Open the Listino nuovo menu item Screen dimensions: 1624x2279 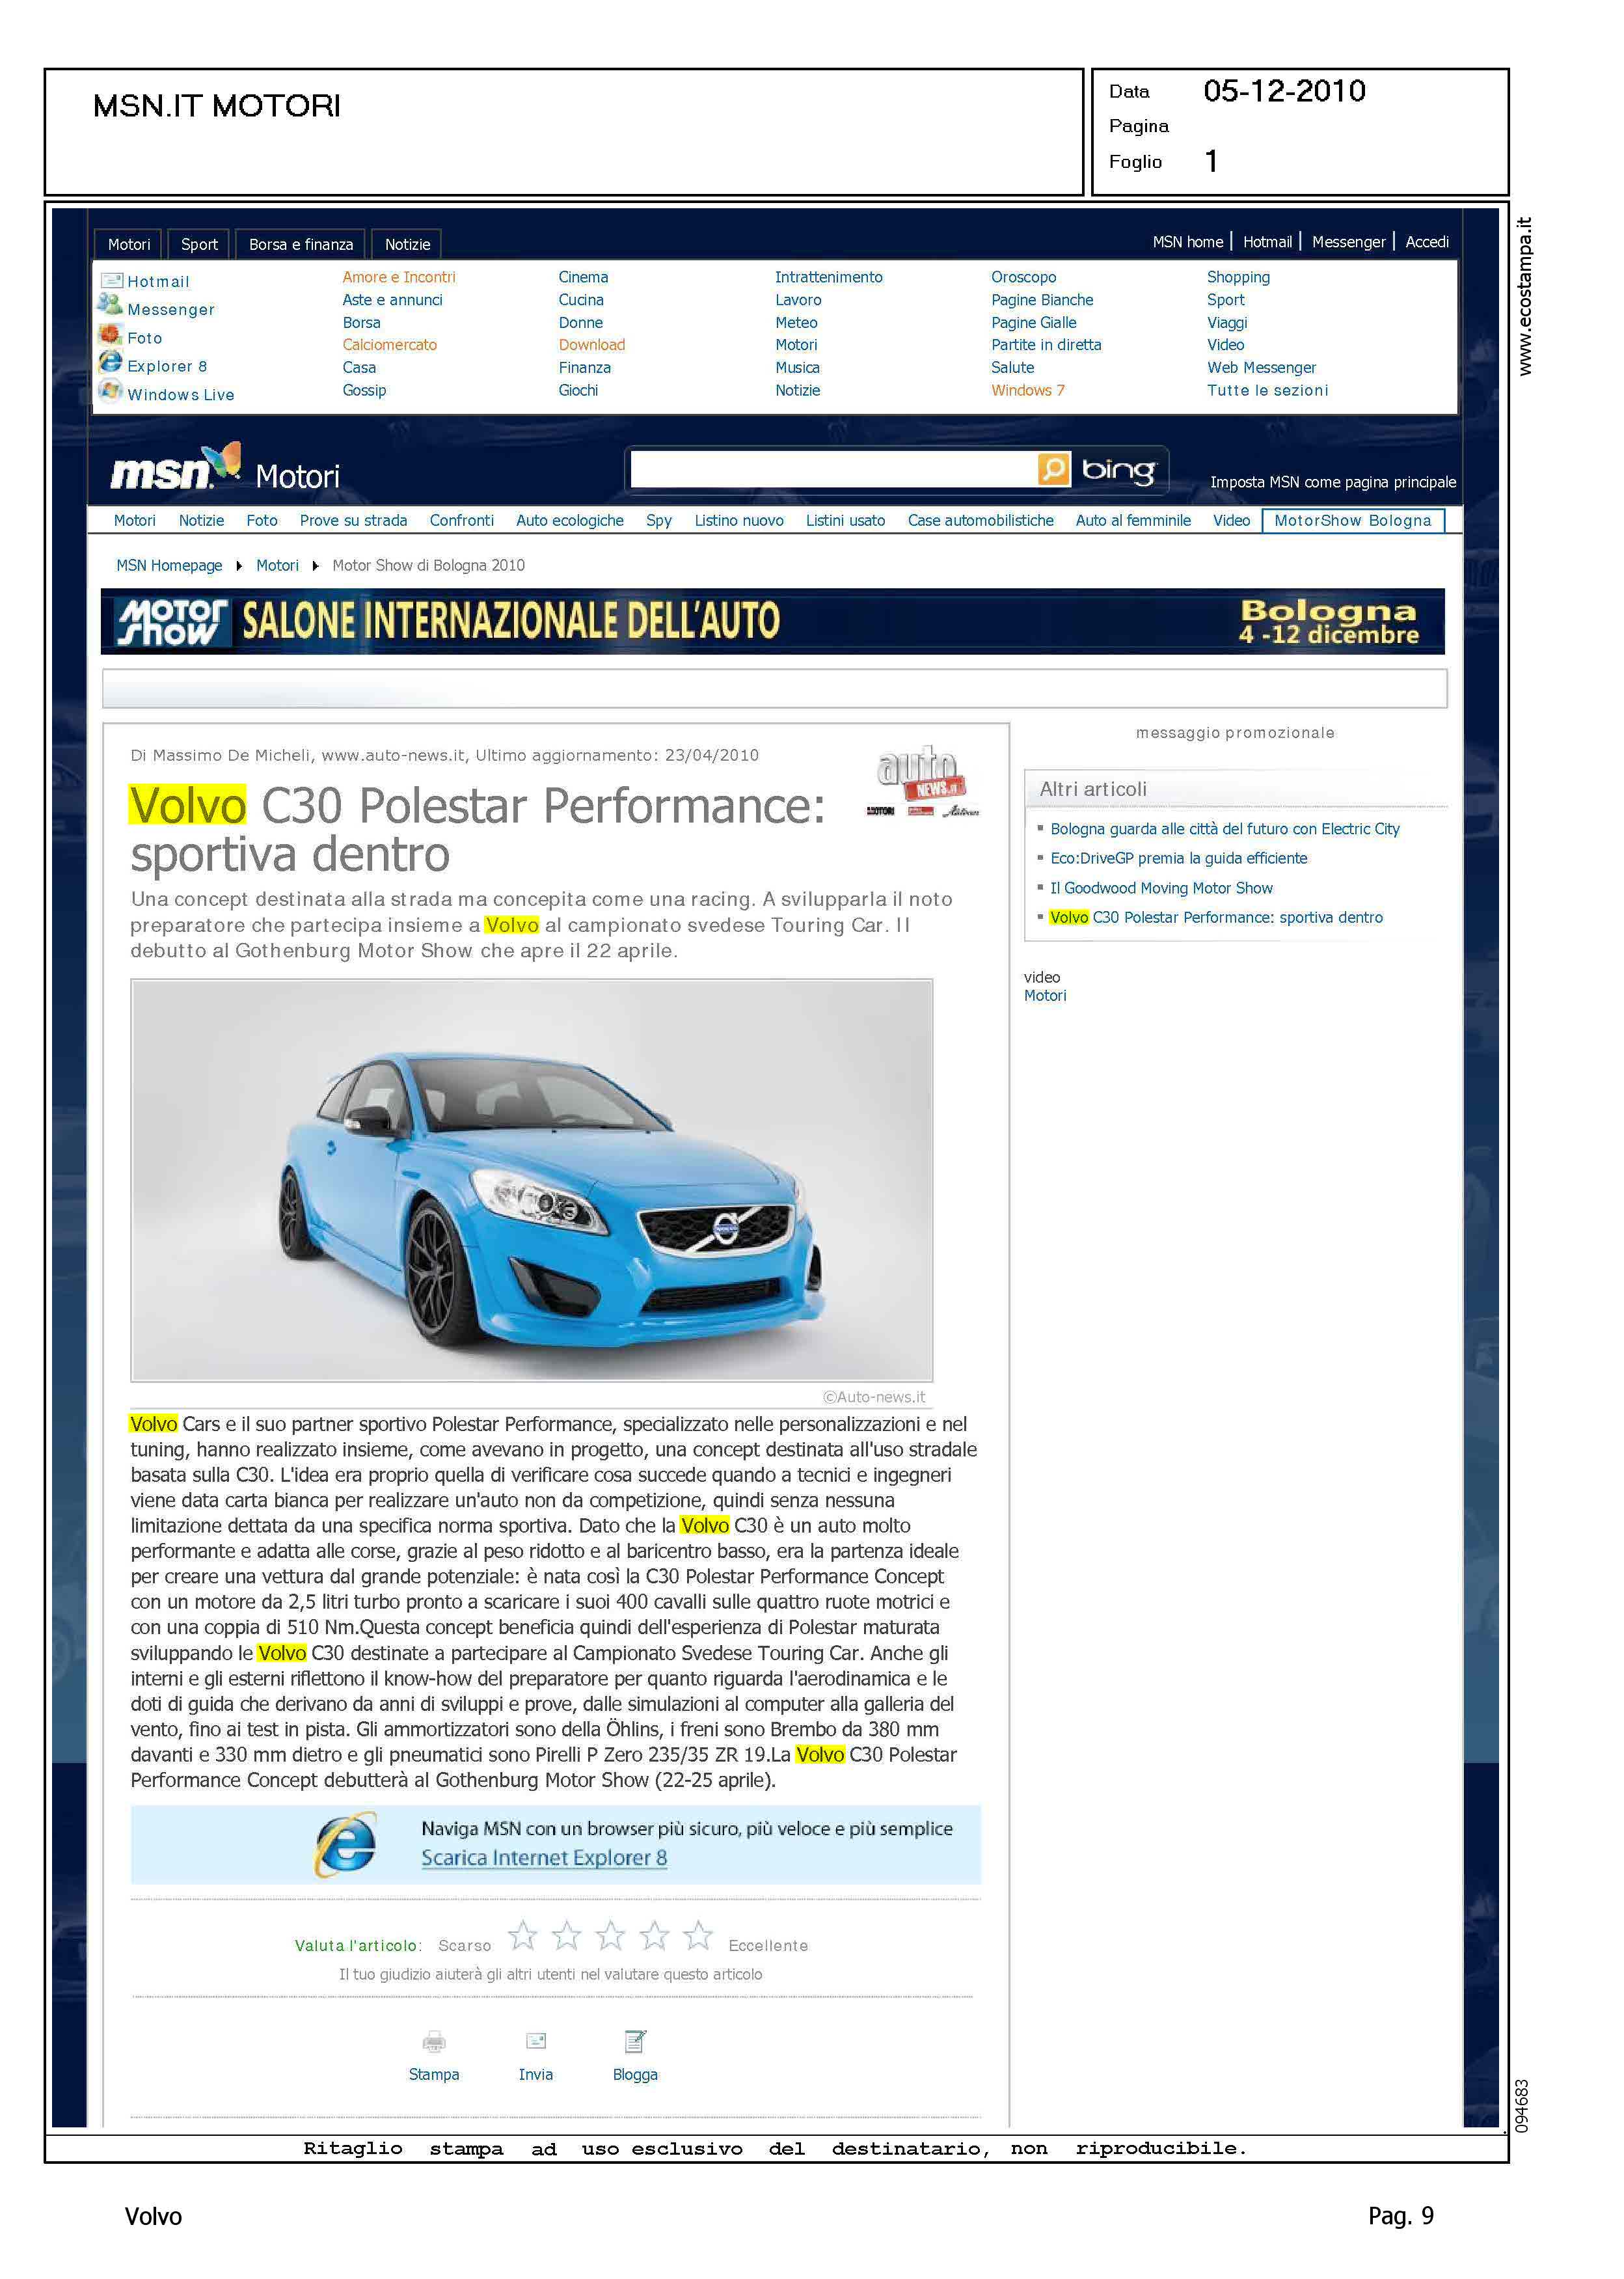(x=739, y=521)
